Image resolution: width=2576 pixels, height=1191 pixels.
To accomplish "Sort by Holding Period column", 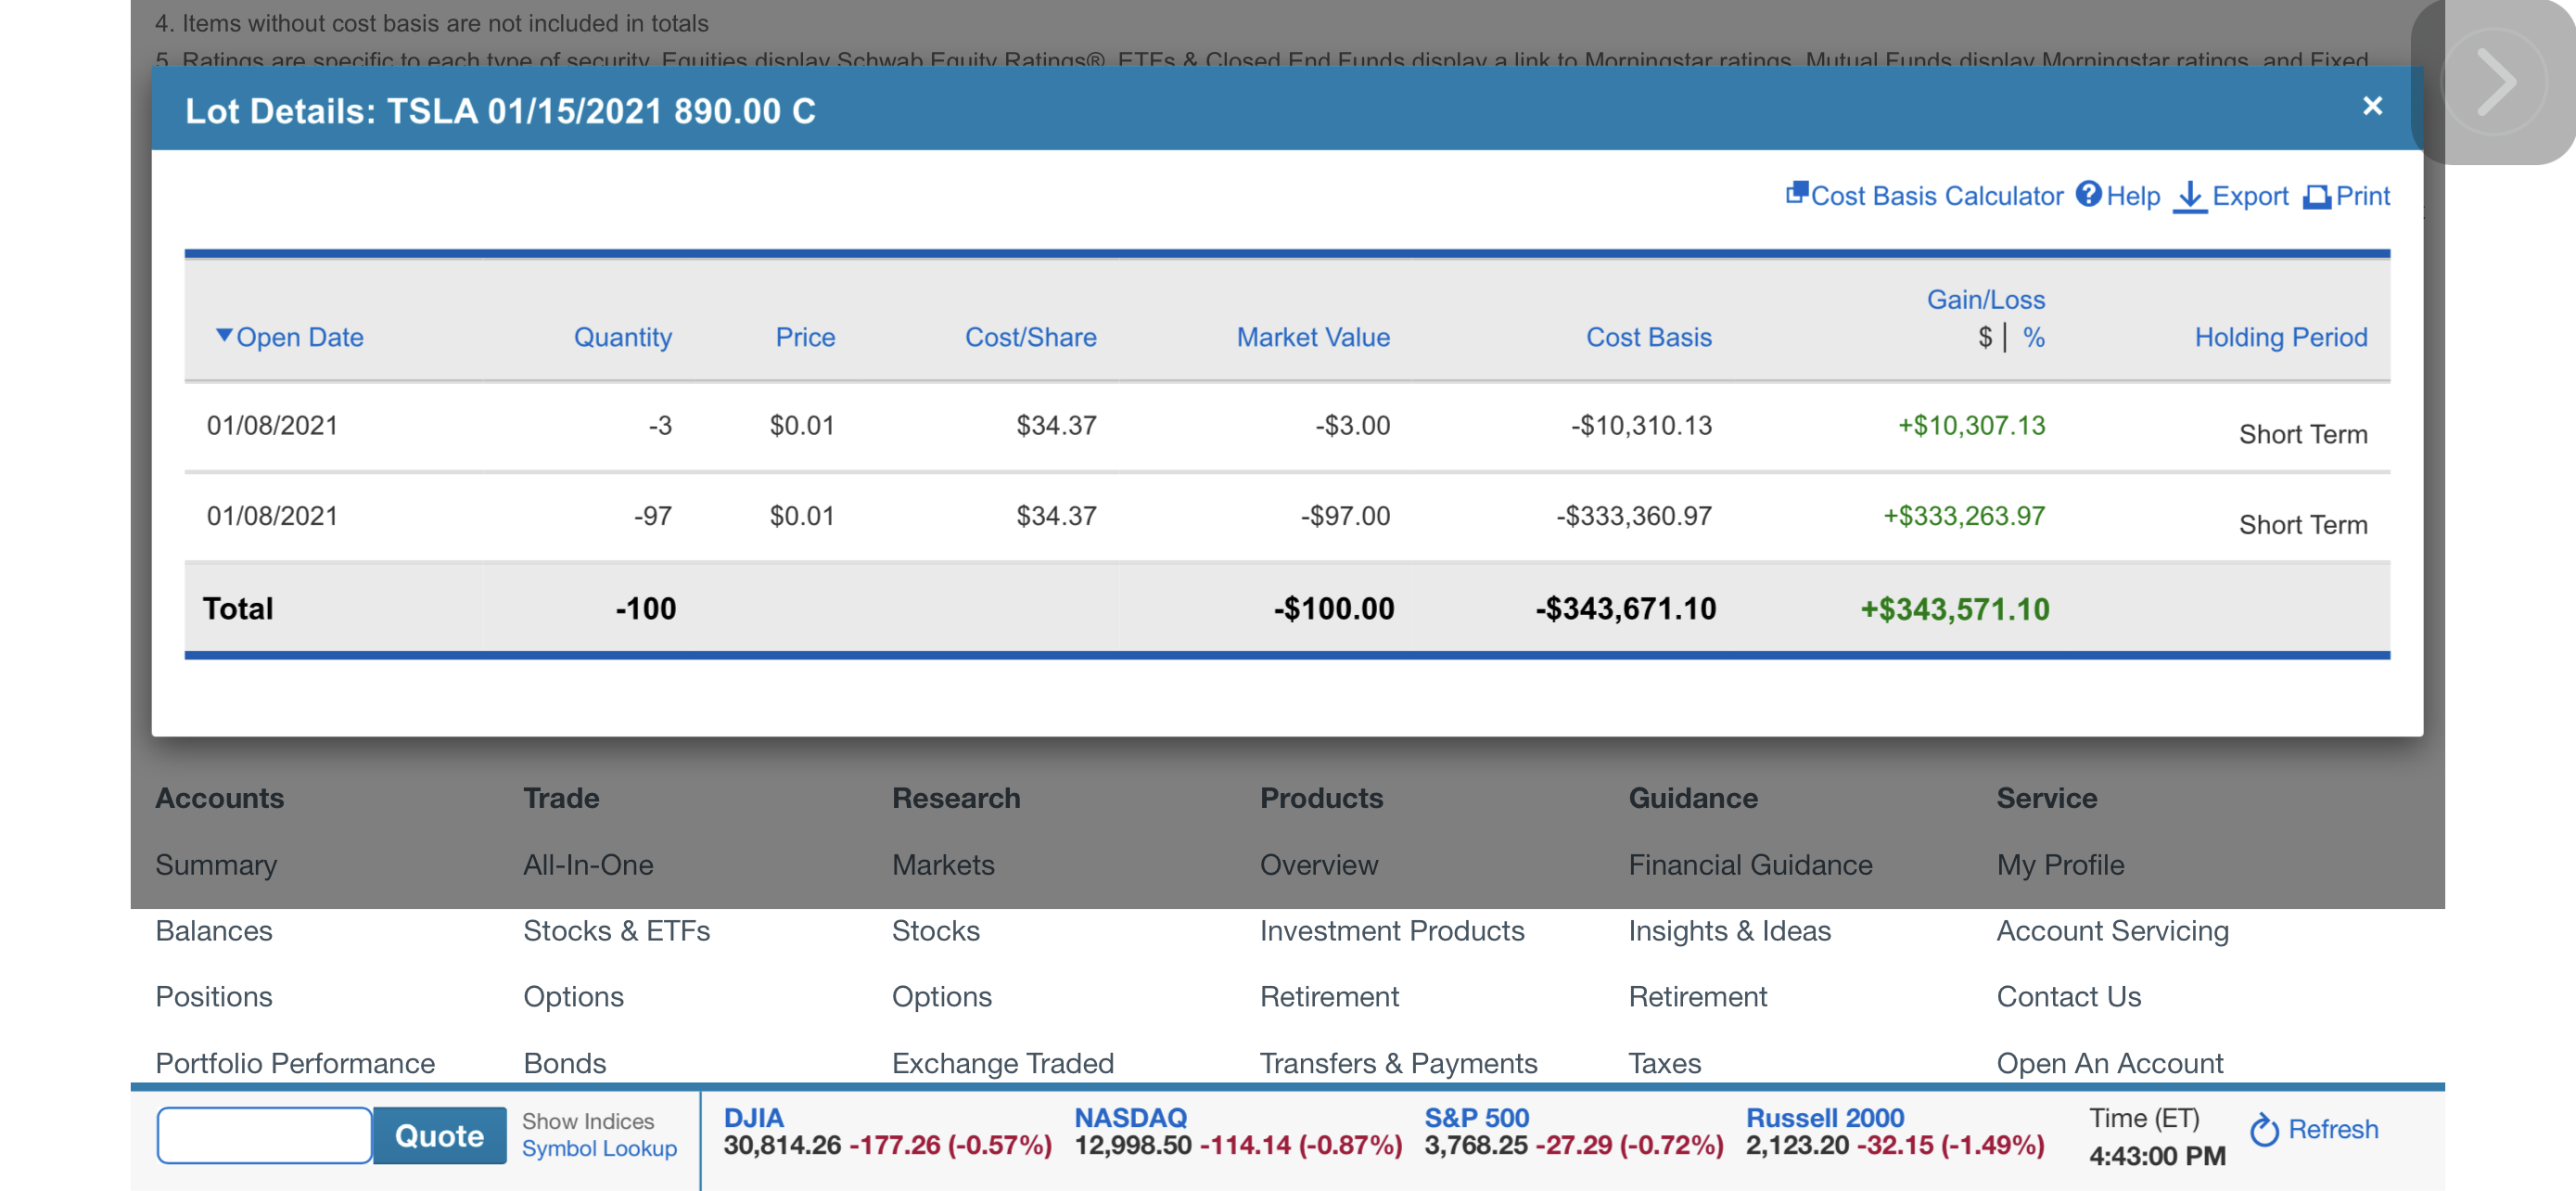I will tap(2280, 337).
